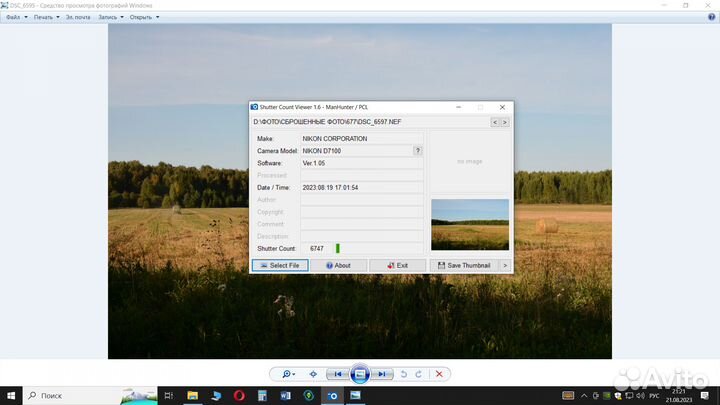Delete the photo with red X
This screenshot has height=405, width=720.
click(x=439, y=374)
